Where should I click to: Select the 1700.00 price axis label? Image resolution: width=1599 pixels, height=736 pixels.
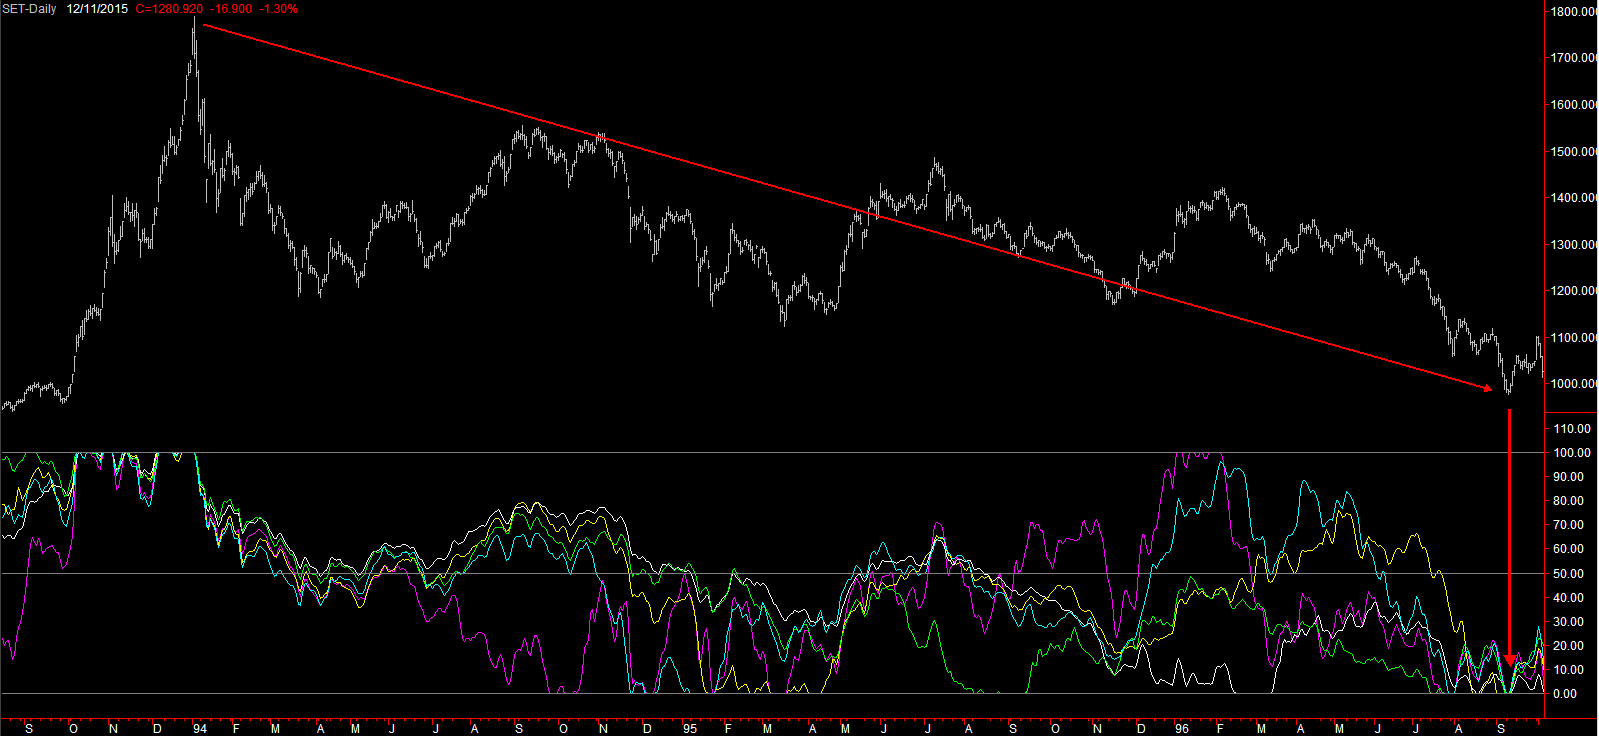click(1574, 58)
